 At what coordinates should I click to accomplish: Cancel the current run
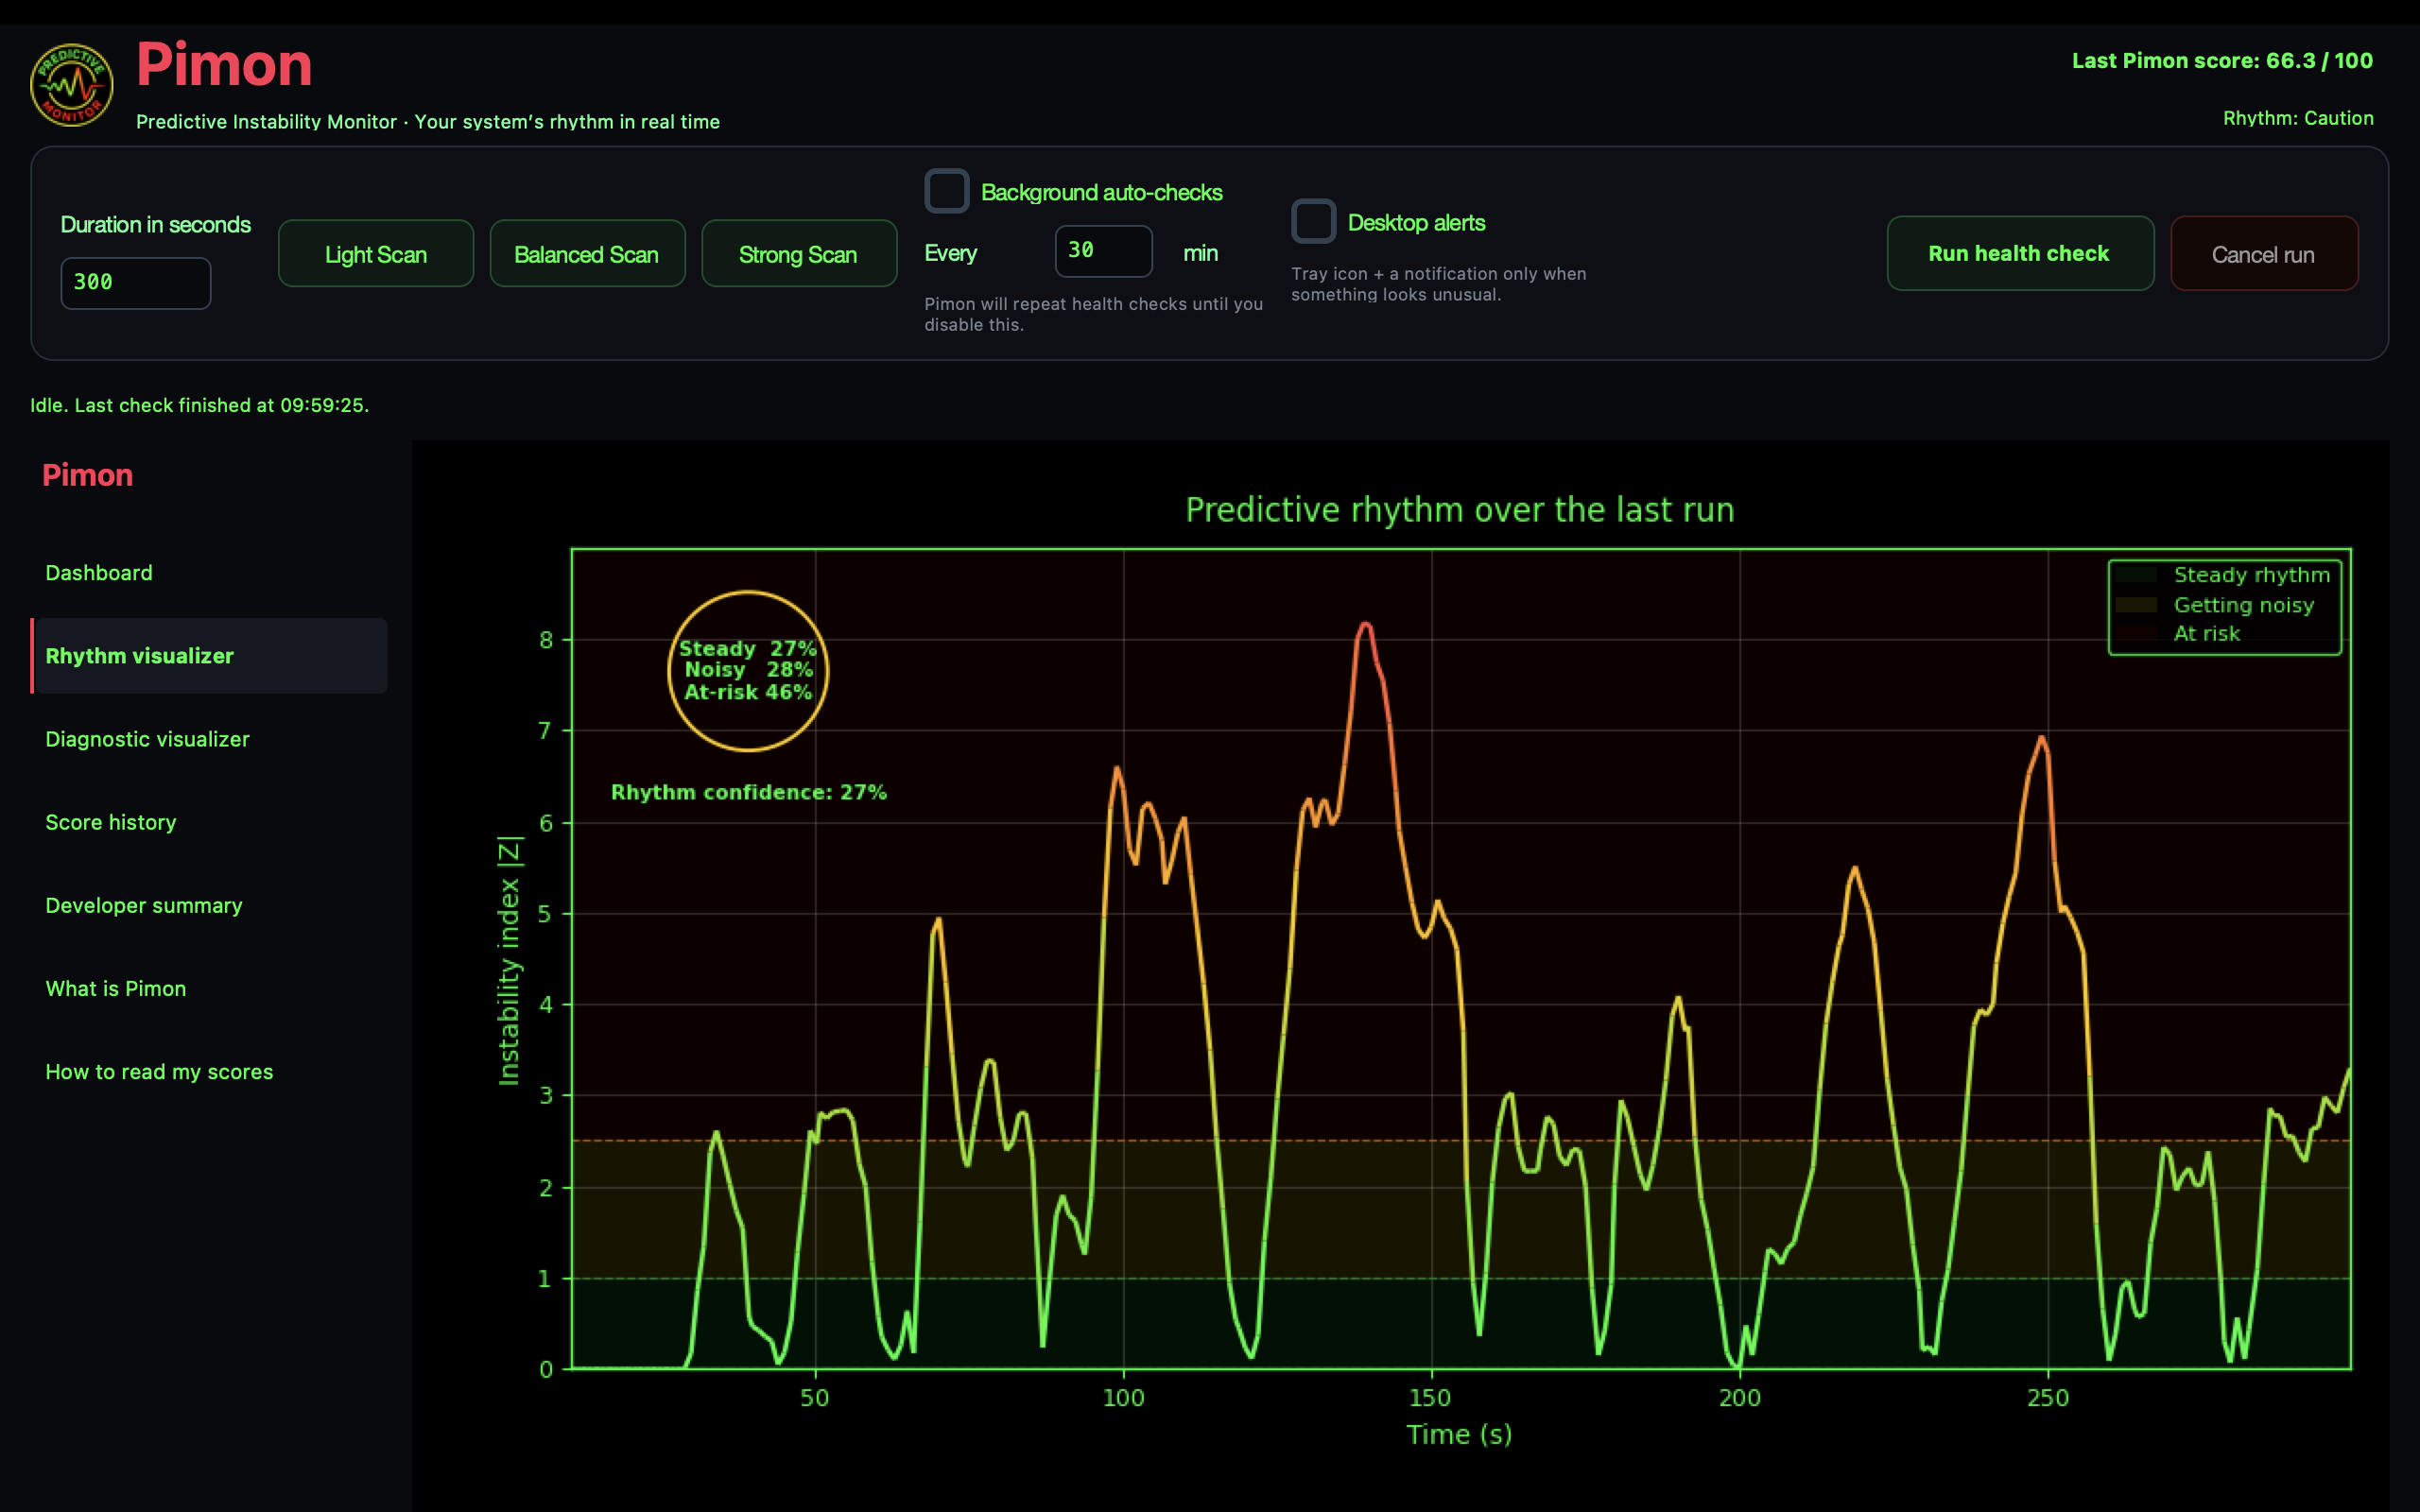2264,254
